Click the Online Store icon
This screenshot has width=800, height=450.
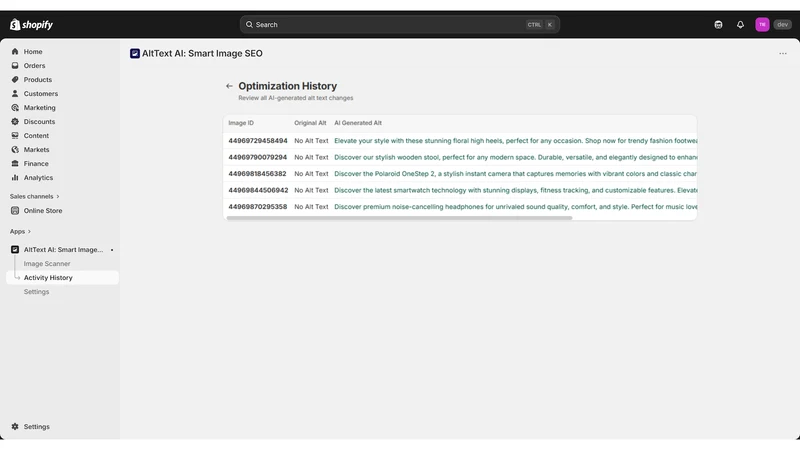(15, 210)
